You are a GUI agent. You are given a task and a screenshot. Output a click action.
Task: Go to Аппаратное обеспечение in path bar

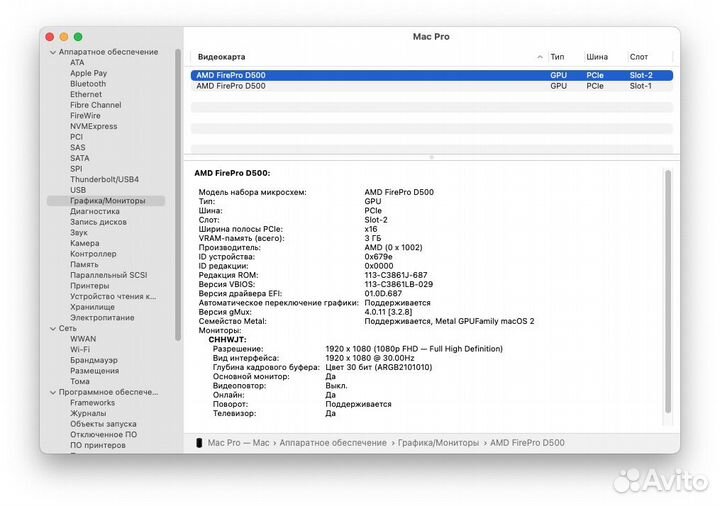(x=333, y=443)
